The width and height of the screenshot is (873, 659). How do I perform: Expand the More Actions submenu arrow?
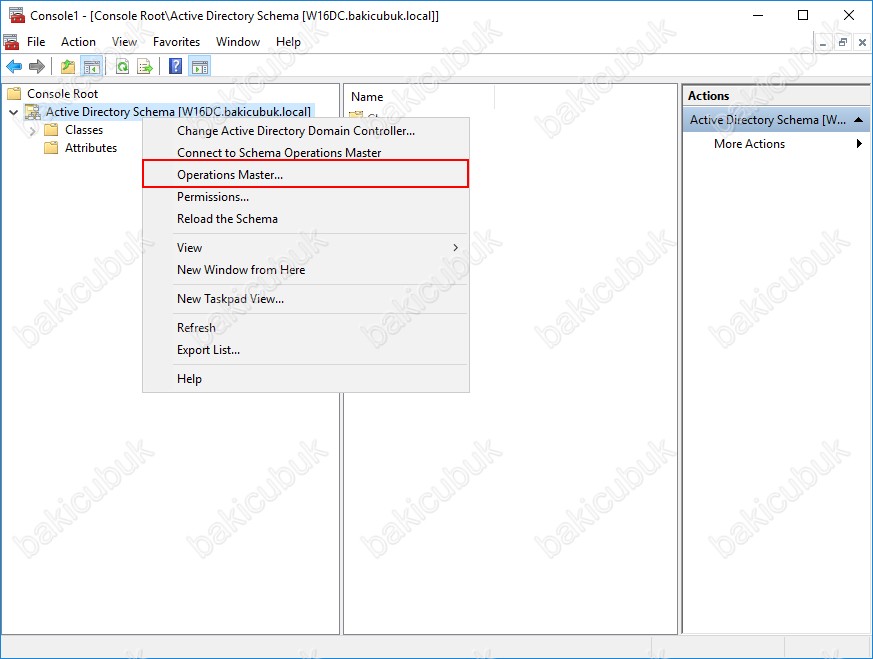(859, 144)
